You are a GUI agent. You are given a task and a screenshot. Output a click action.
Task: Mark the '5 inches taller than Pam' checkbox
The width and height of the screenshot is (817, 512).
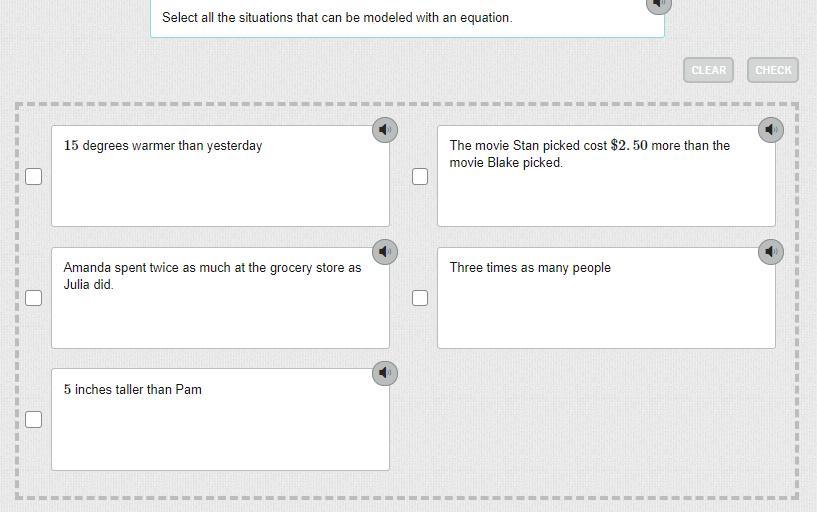click(34, 420)
